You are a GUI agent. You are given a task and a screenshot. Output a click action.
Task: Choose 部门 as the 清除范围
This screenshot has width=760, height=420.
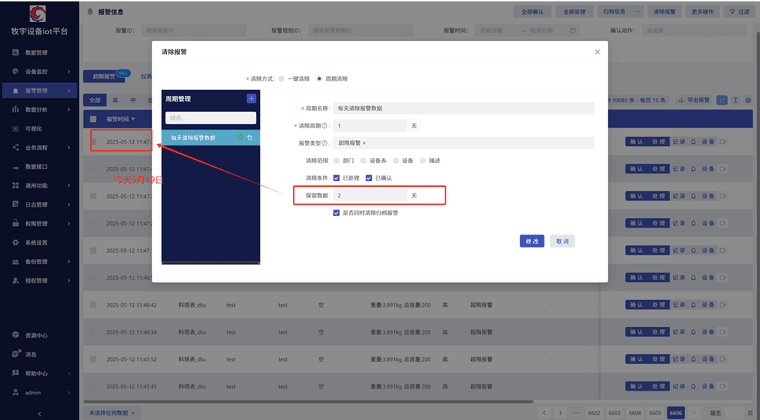pyautogui.click(x=336, y=161)
